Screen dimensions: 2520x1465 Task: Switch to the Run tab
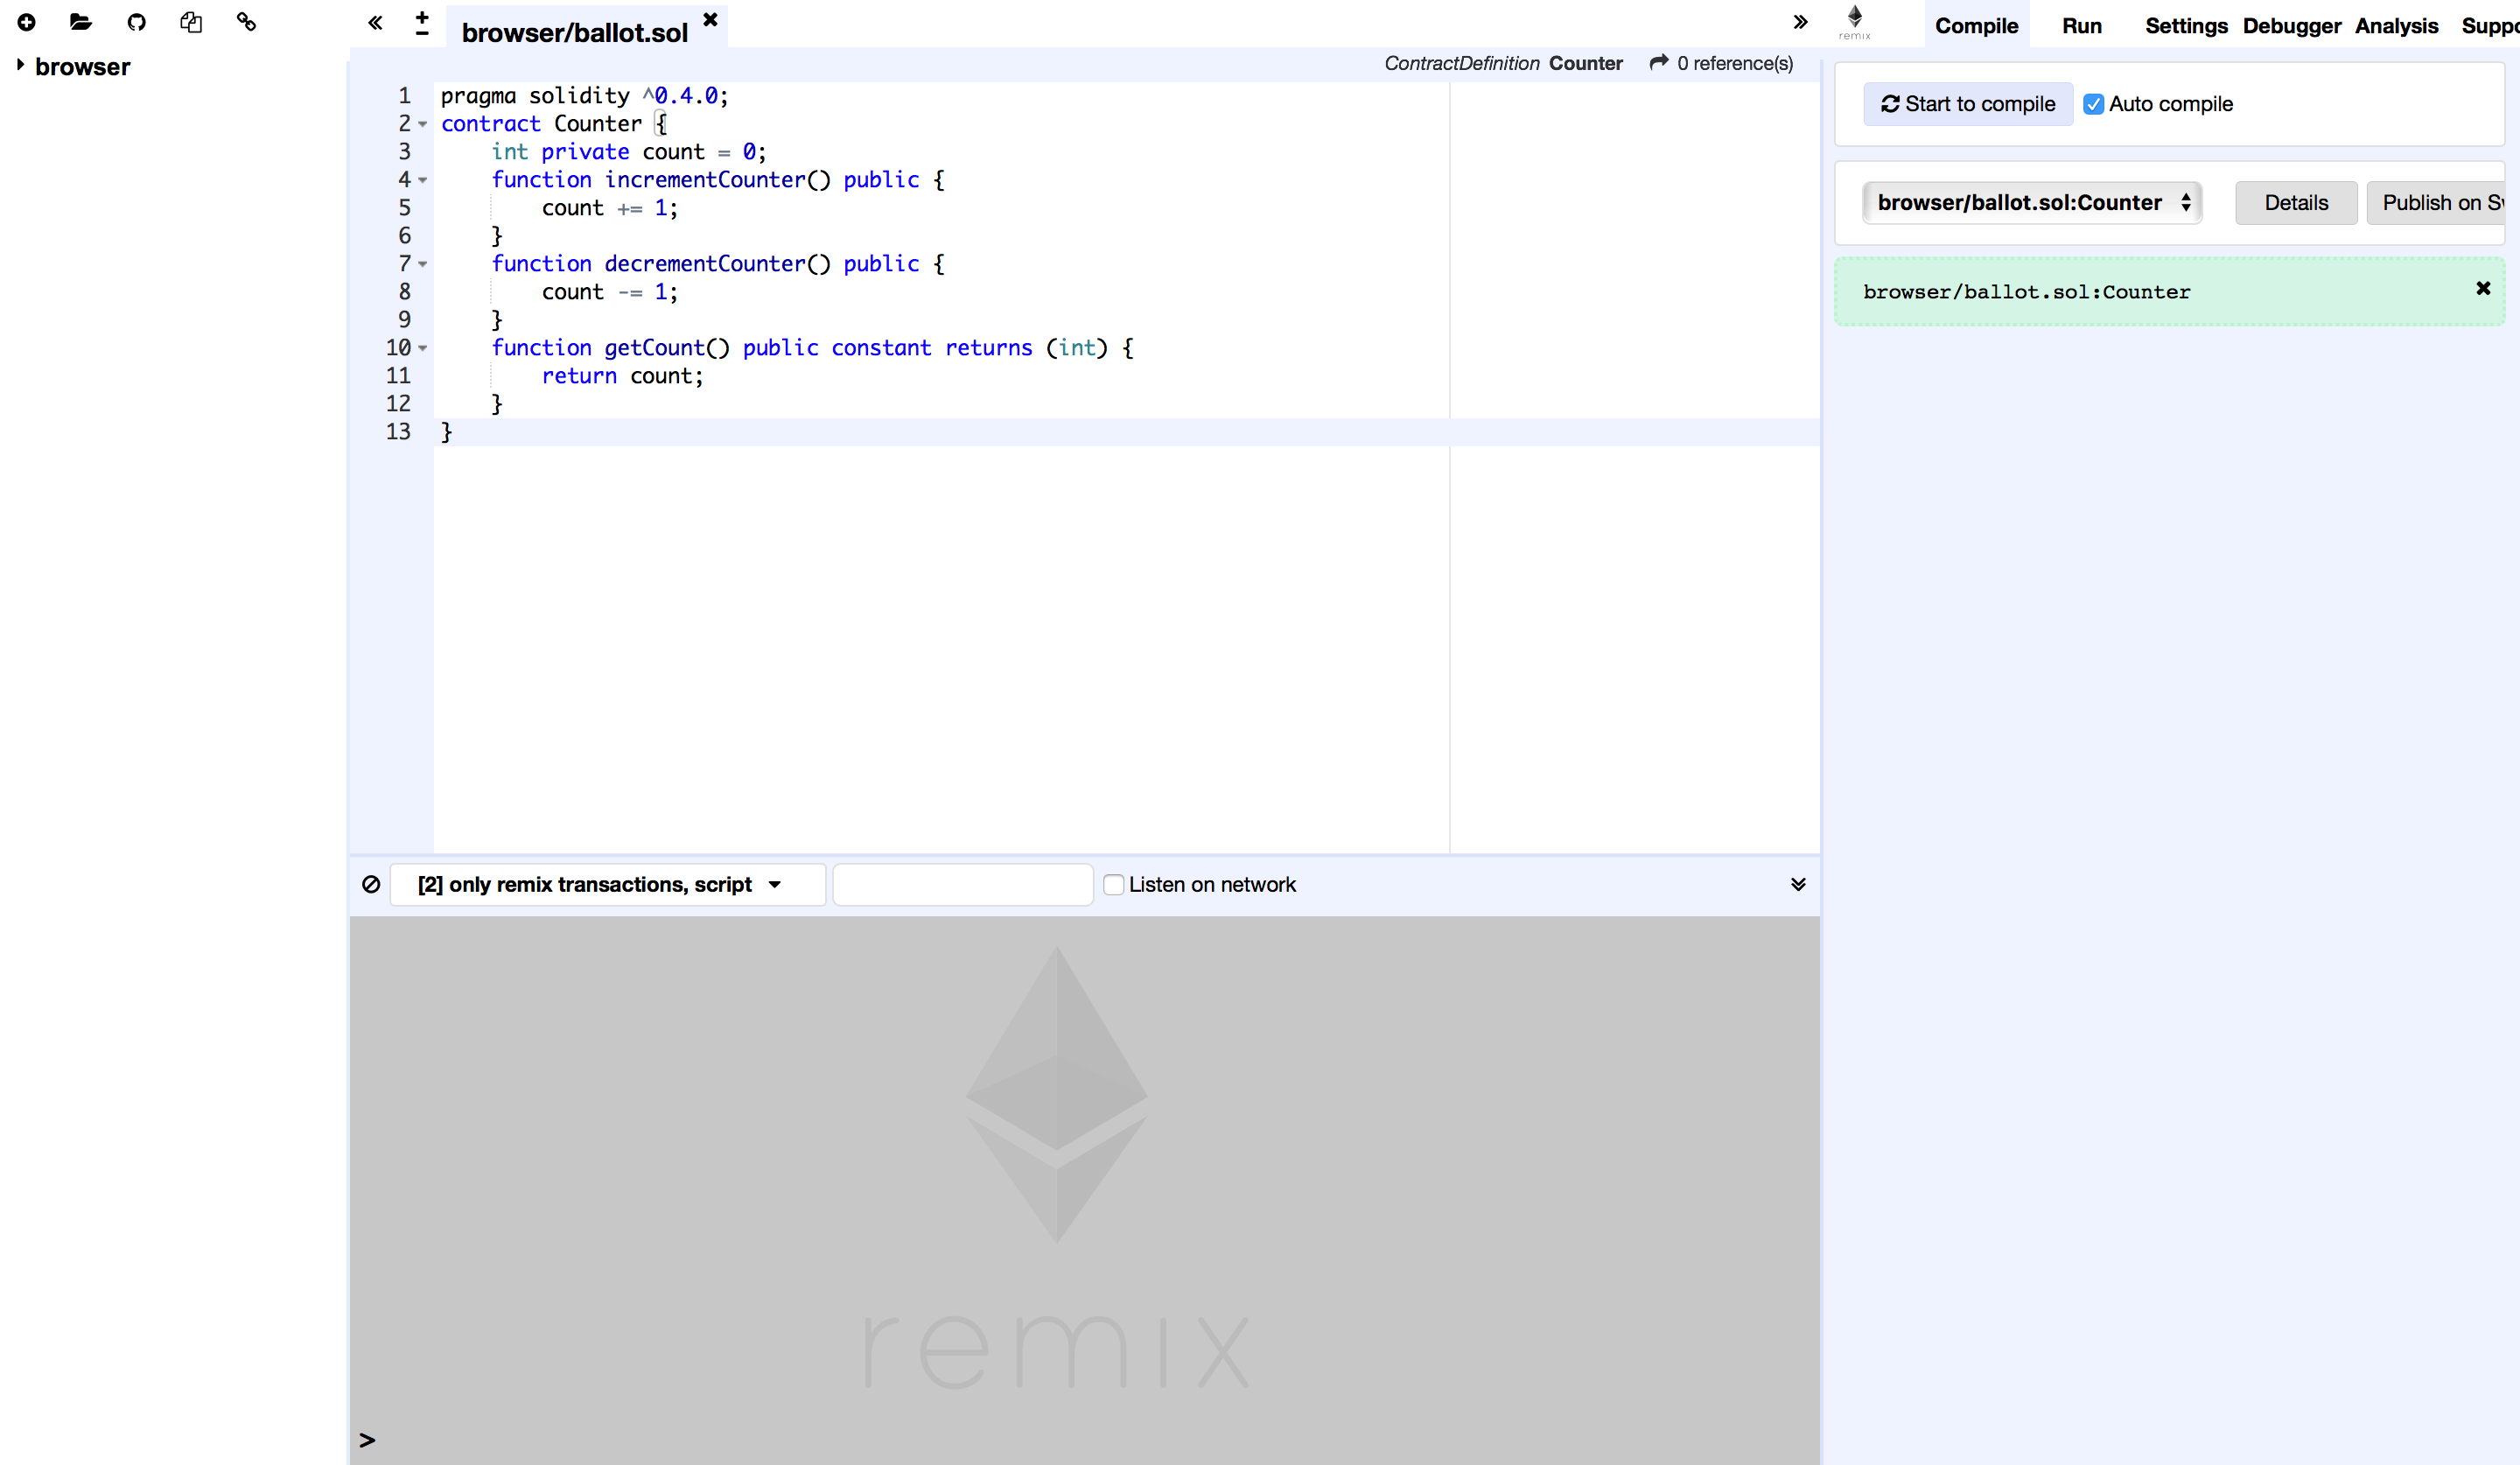tap(2082, 25)
